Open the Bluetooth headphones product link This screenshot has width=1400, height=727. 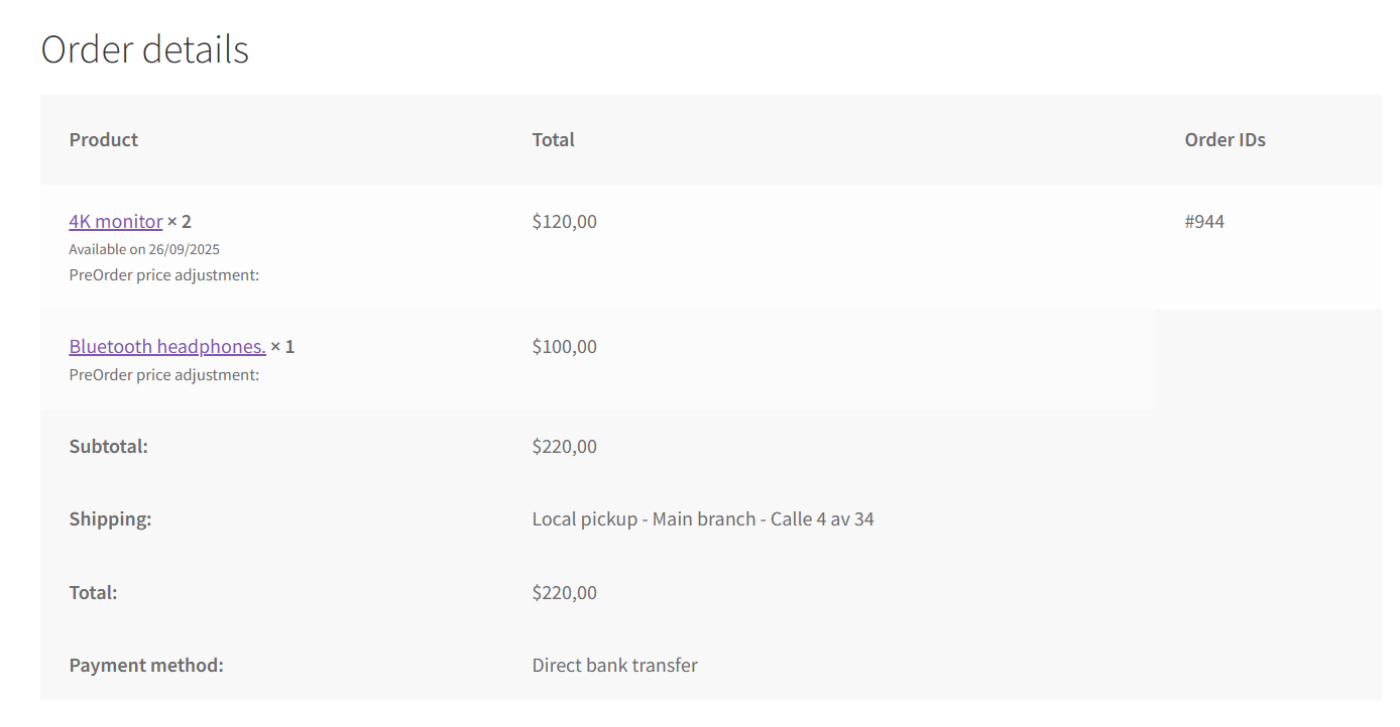tap(168, 346)
